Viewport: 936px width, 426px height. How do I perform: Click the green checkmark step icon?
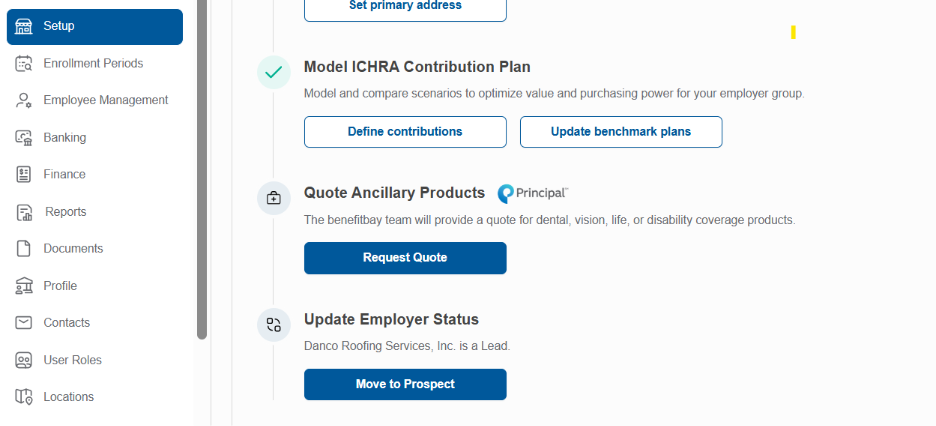(273, 72)
